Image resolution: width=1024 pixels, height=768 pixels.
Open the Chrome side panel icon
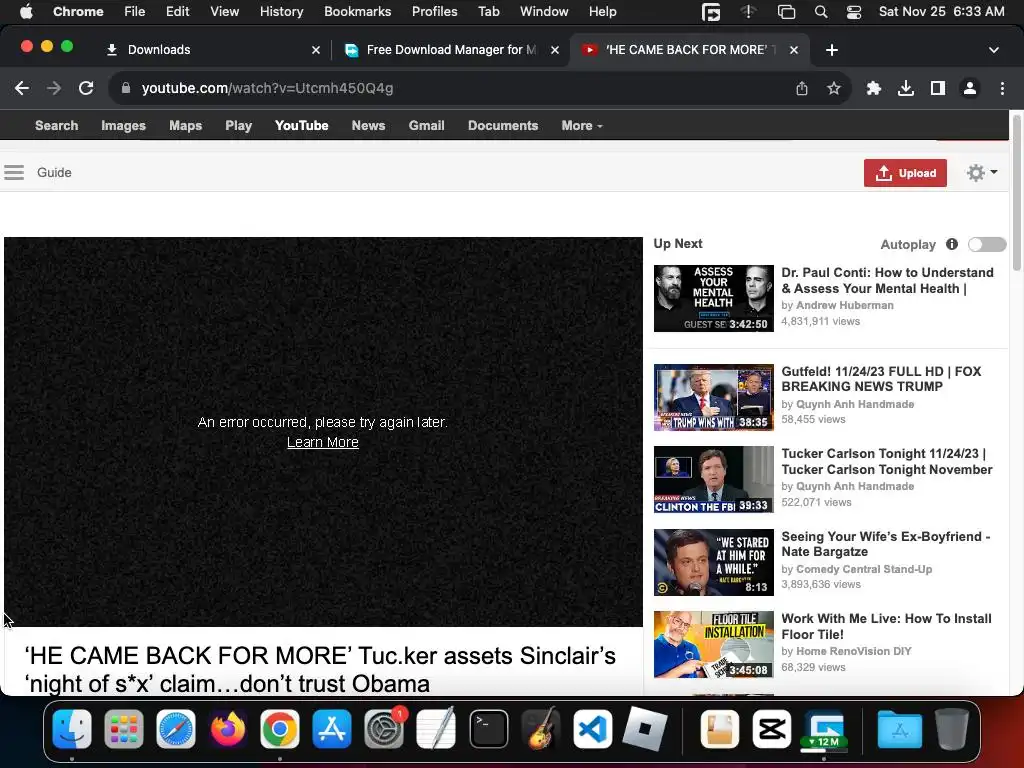(x=938, y=88)
